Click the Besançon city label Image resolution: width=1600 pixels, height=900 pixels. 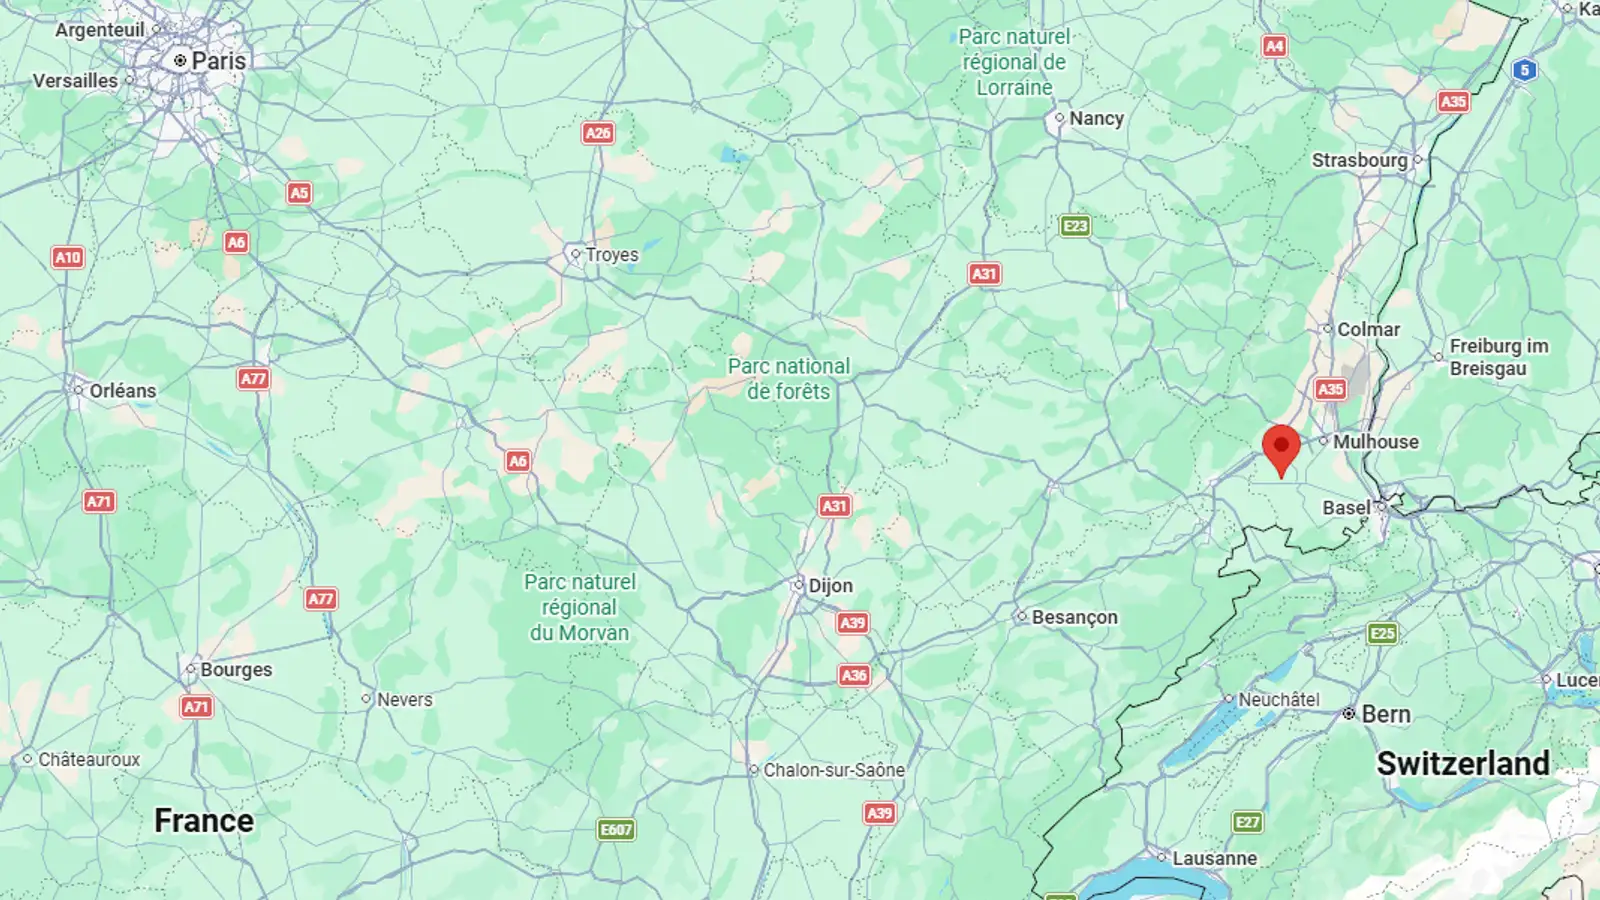[x=1075, y=617]
